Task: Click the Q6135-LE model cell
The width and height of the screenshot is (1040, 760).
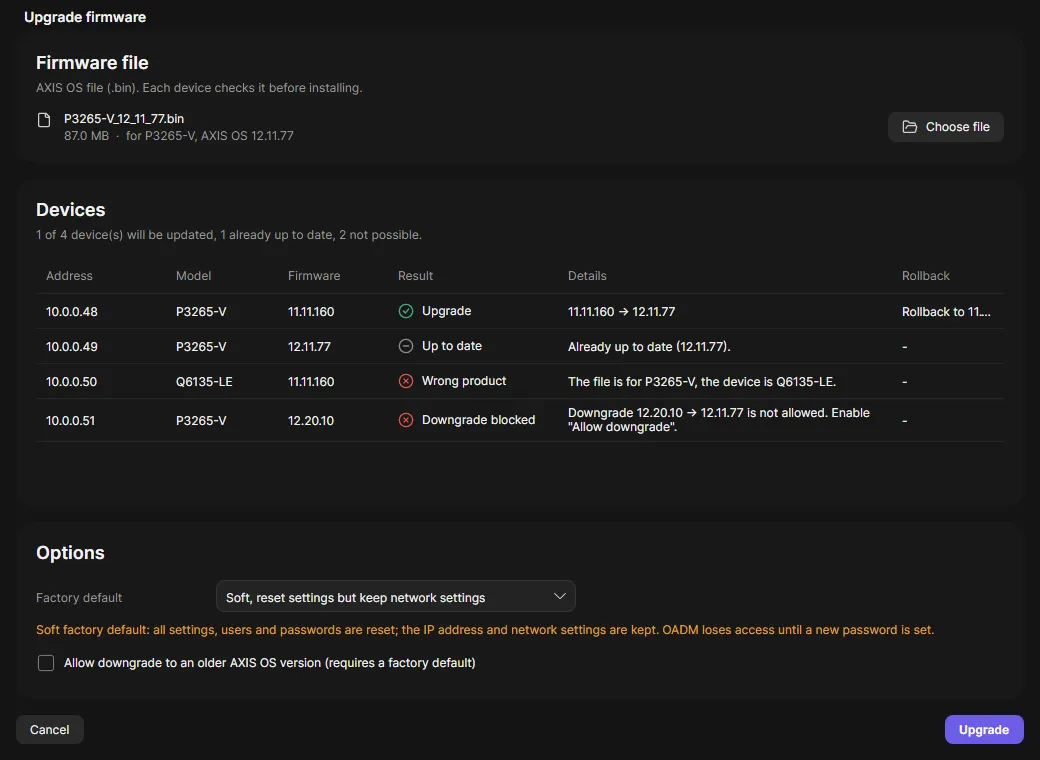Action: point(204,382)
